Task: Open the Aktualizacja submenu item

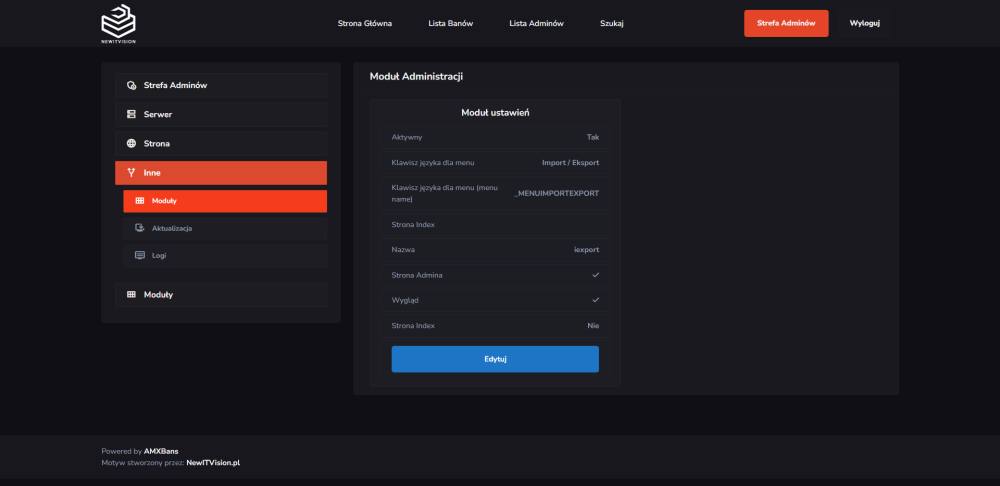Action: point(225,228)
